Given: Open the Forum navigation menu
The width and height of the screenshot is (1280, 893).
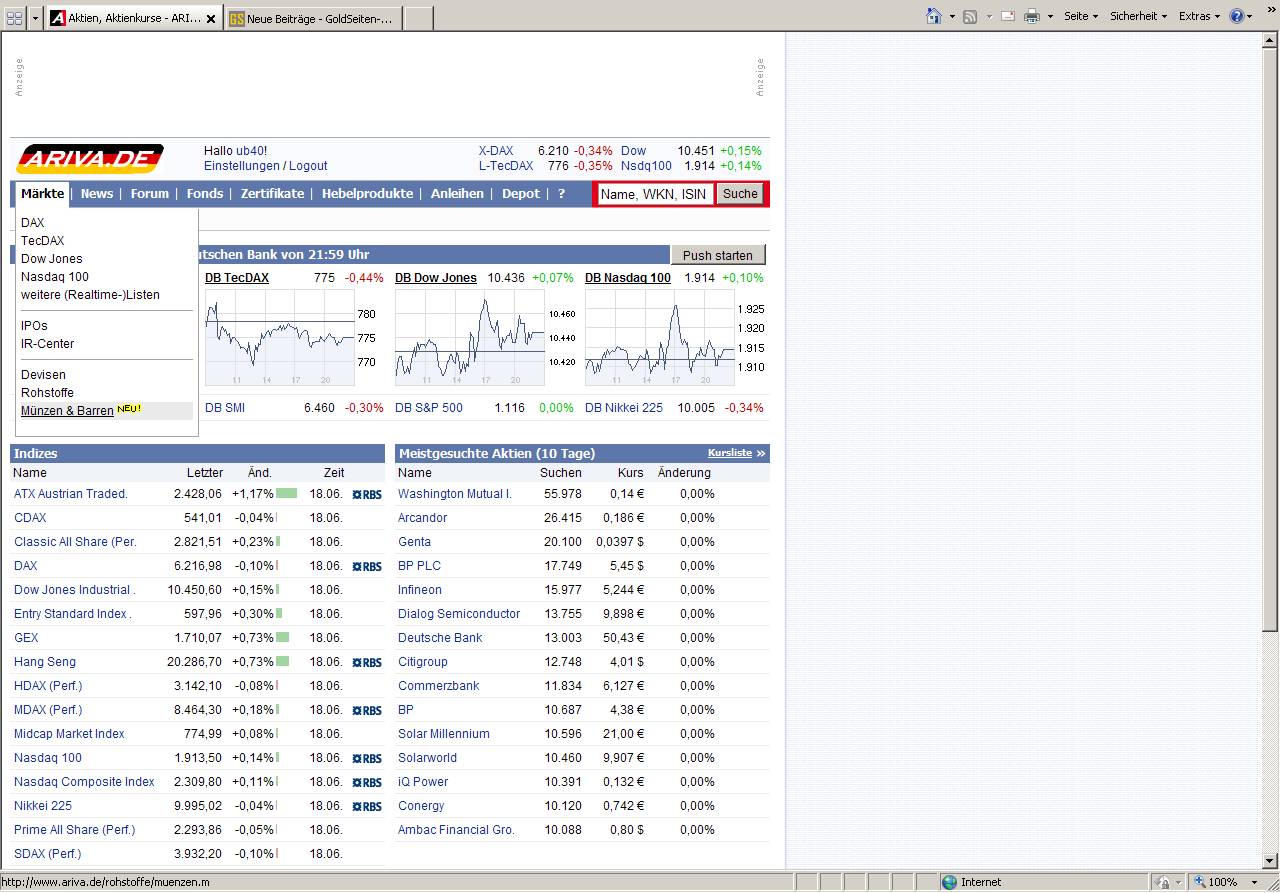Looking at the screenshot, I should tap(149, 194).
